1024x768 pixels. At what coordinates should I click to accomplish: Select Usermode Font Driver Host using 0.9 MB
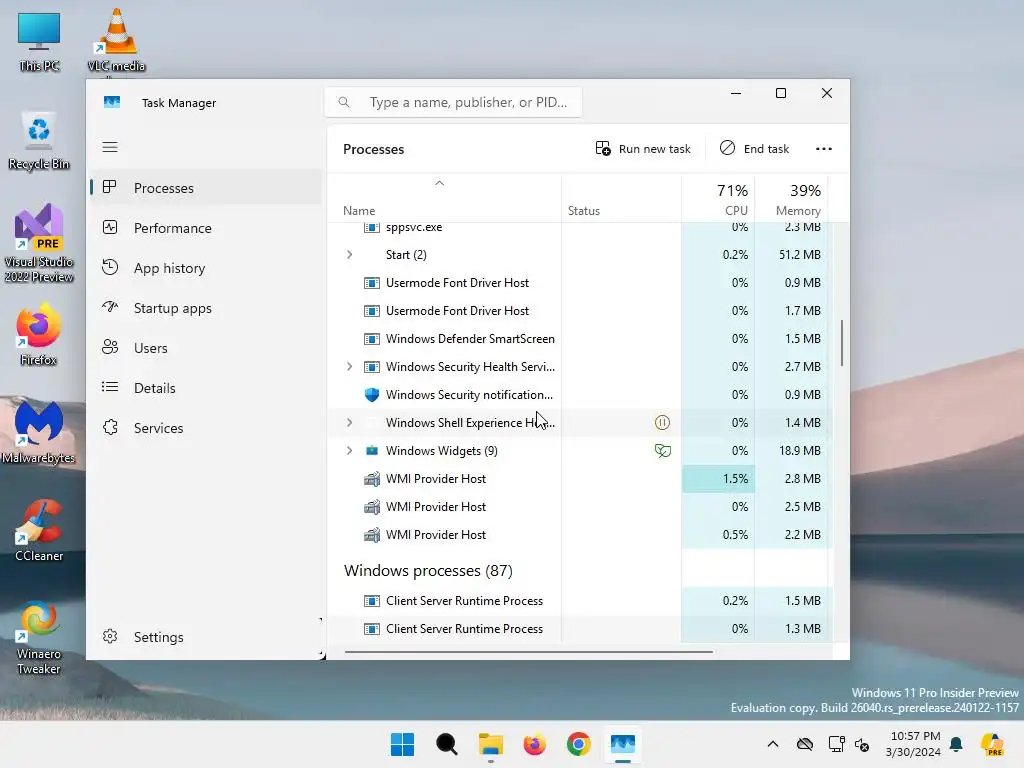coord(579,283)
